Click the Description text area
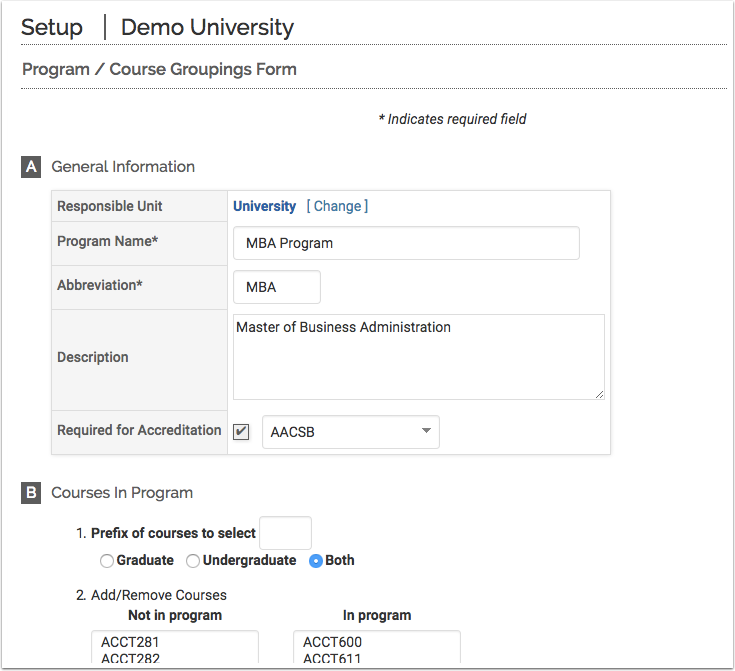735x671 pixels. (x=418, y=357)
